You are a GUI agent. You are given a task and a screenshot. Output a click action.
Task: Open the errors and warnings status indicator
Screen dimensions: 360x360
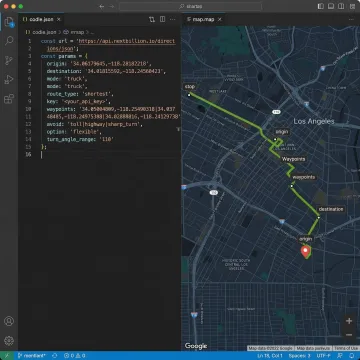[74, 356]
